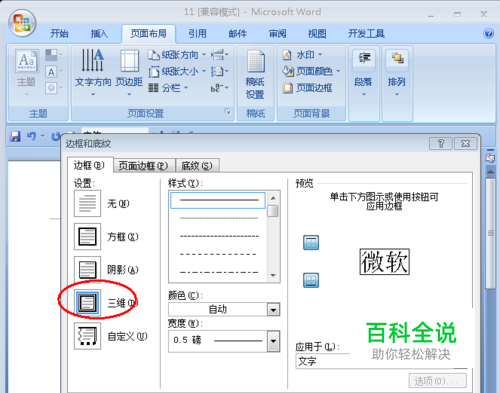Screen dimensions: 500x393
Task: Select Shading (底纹) dialog tab
Action: pyautogui.click(x=197, y=165)
